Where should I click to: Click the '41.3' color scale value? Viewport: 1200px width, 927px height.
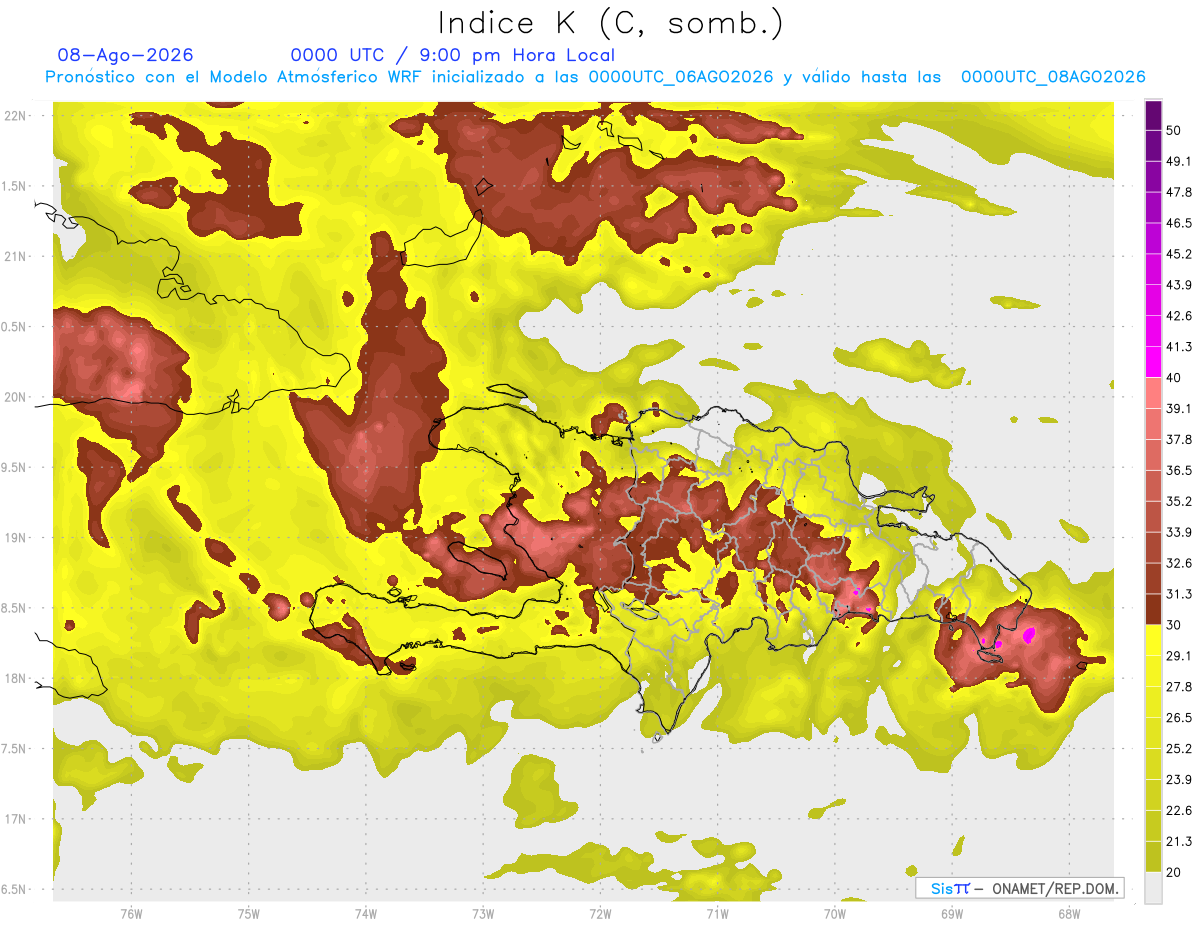1179,347
